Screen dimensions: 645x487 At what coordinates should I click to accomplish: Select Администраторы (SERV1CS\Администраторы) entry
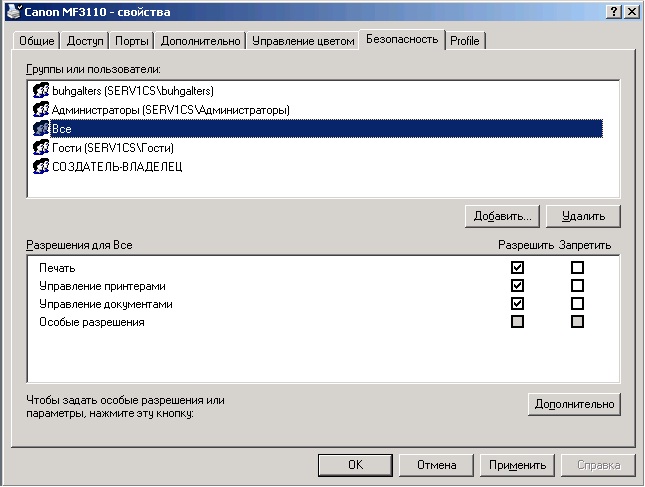[171, 110]
